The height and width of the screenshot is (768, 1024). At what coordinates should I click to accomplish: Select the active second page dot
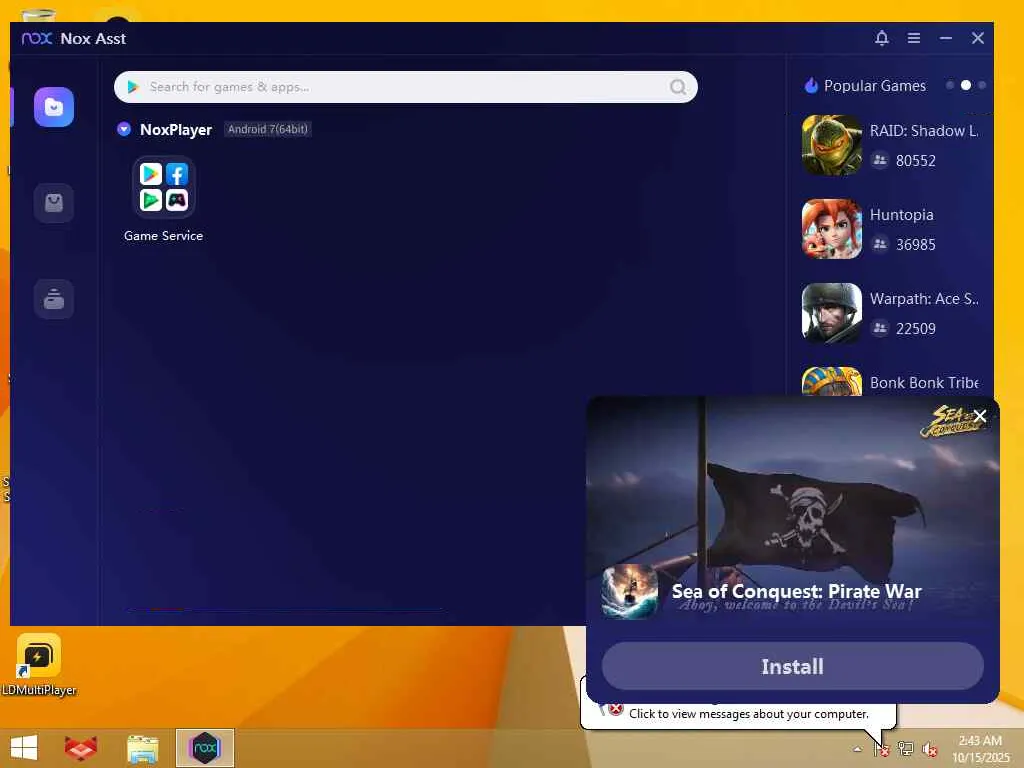966,86
